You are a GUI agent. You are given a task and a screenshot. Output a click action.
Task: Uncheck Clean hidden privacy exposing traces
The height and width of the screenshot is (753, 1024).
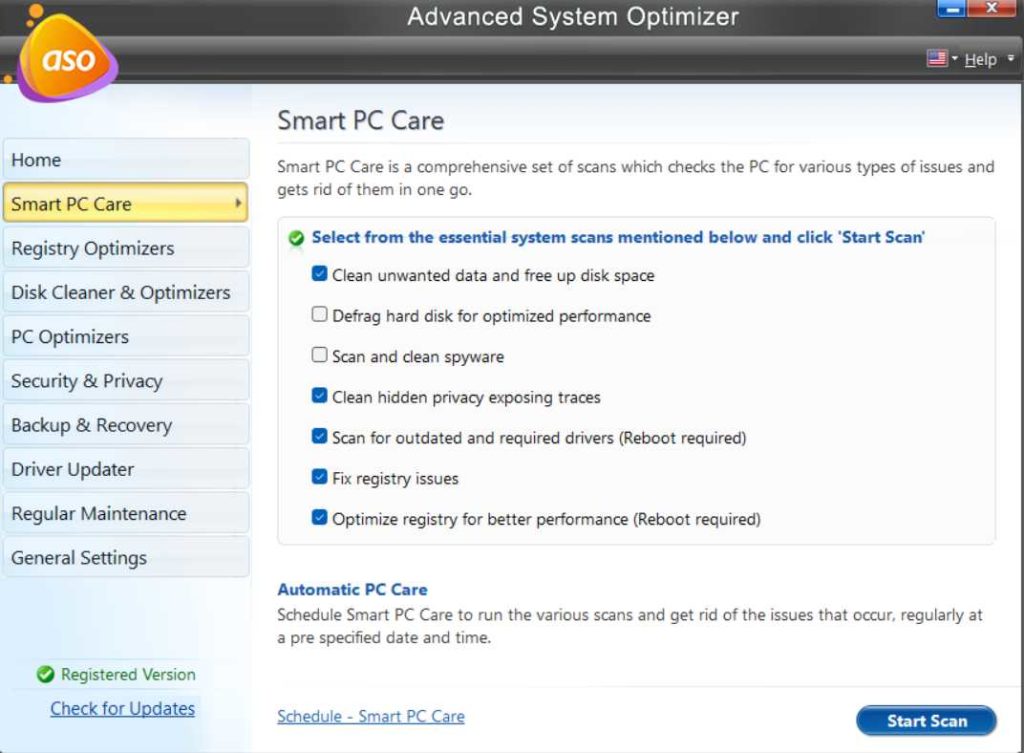coord(319,396)
